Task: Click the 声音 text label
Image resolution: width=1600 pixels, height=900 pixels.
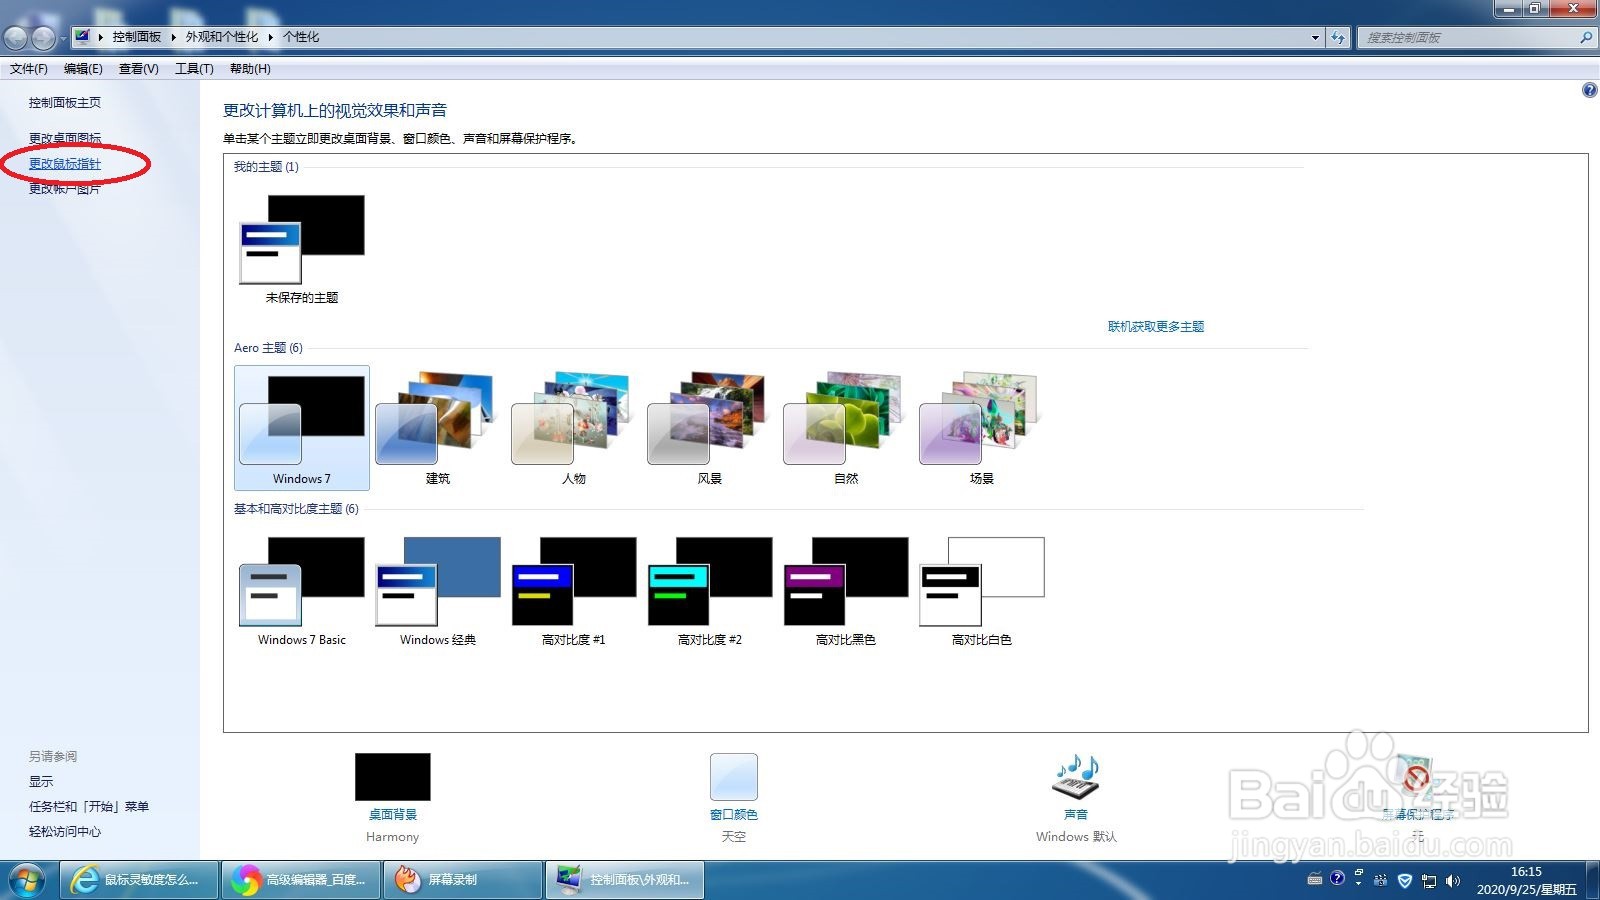Action: (x=1076, y=815)
